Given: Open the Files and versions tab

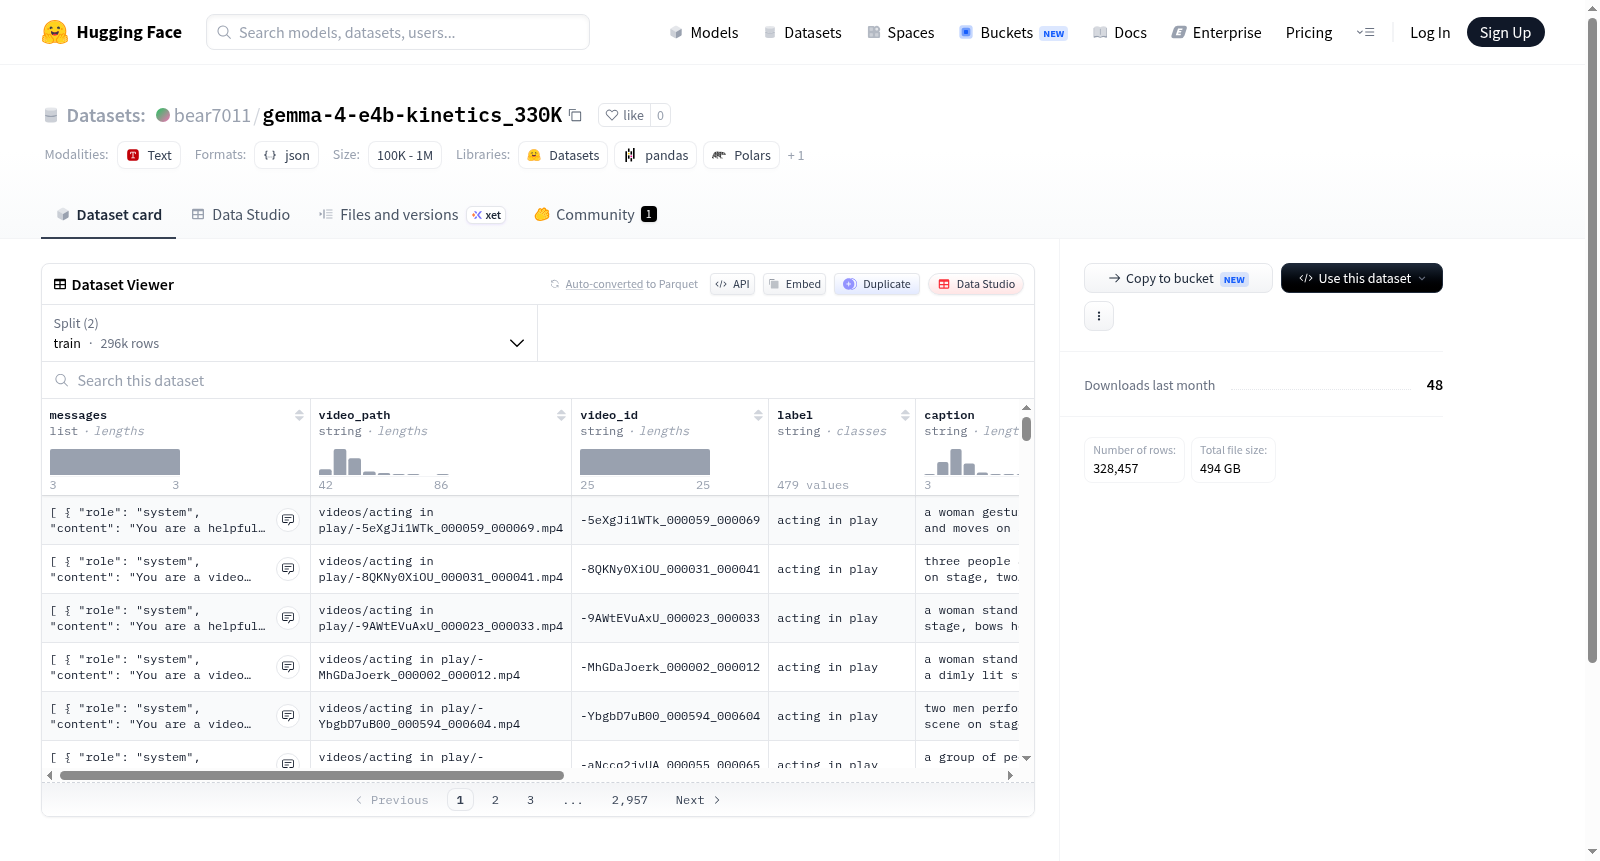Looking at the screenshot, I should tap(412, 214).
